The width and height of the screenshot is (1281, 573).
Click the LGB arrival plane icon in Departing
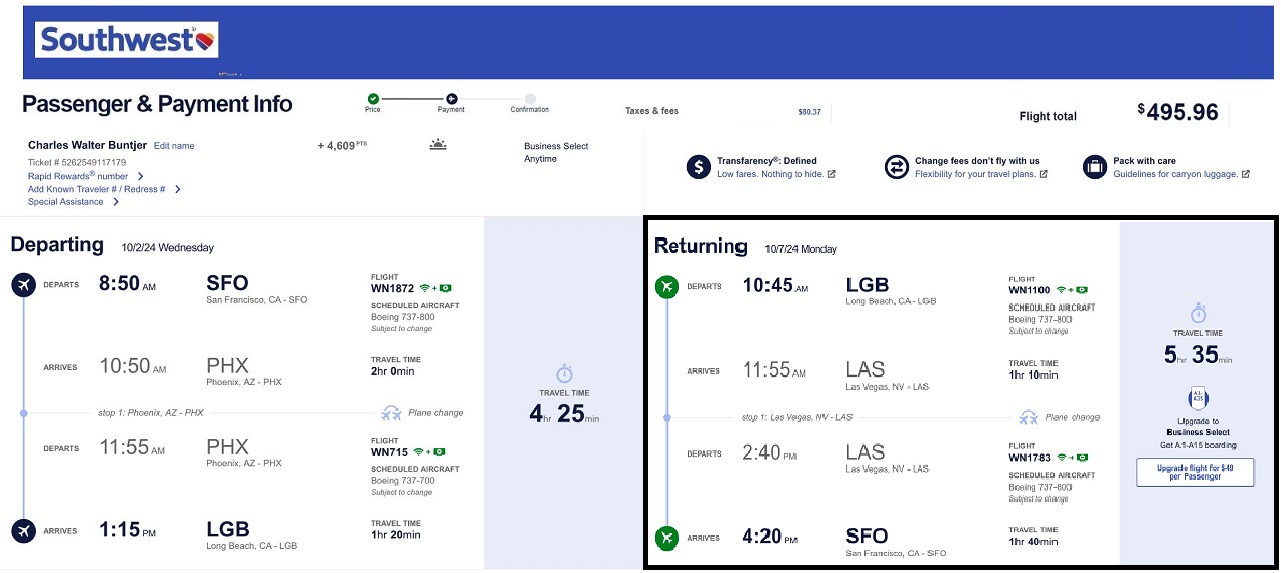coord(23,531)
